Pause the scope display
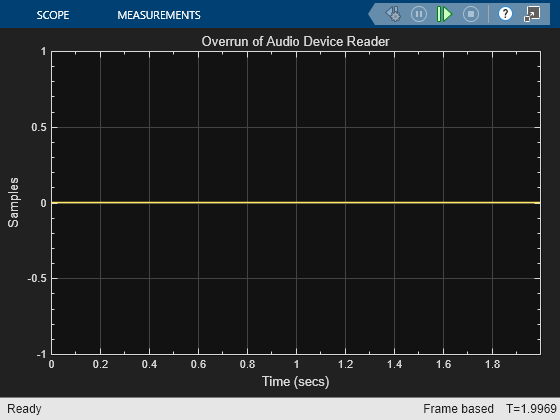 coord(419,14)
